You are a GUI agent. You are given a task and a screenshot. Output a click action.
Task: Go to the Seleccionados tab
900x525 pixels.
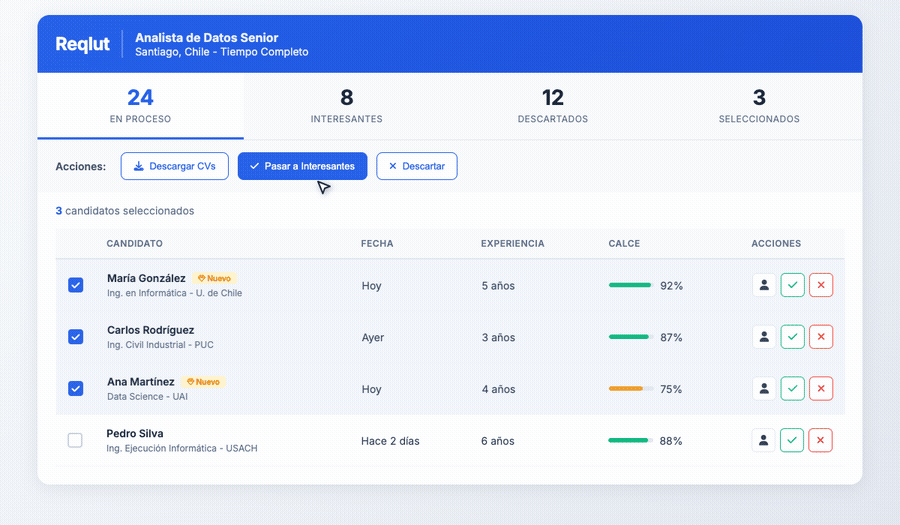pos(758,106)
